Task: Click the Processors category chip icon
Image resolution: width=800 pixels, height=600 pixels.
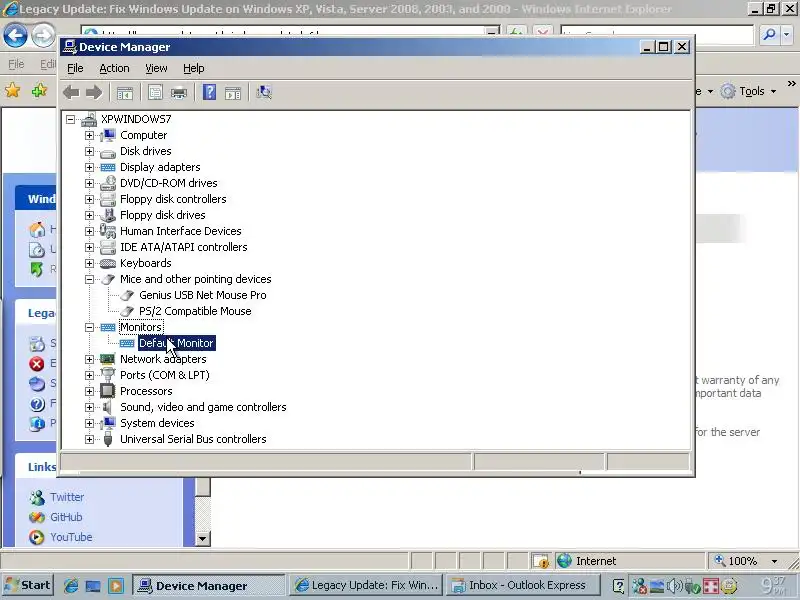Action: [107, 391]
